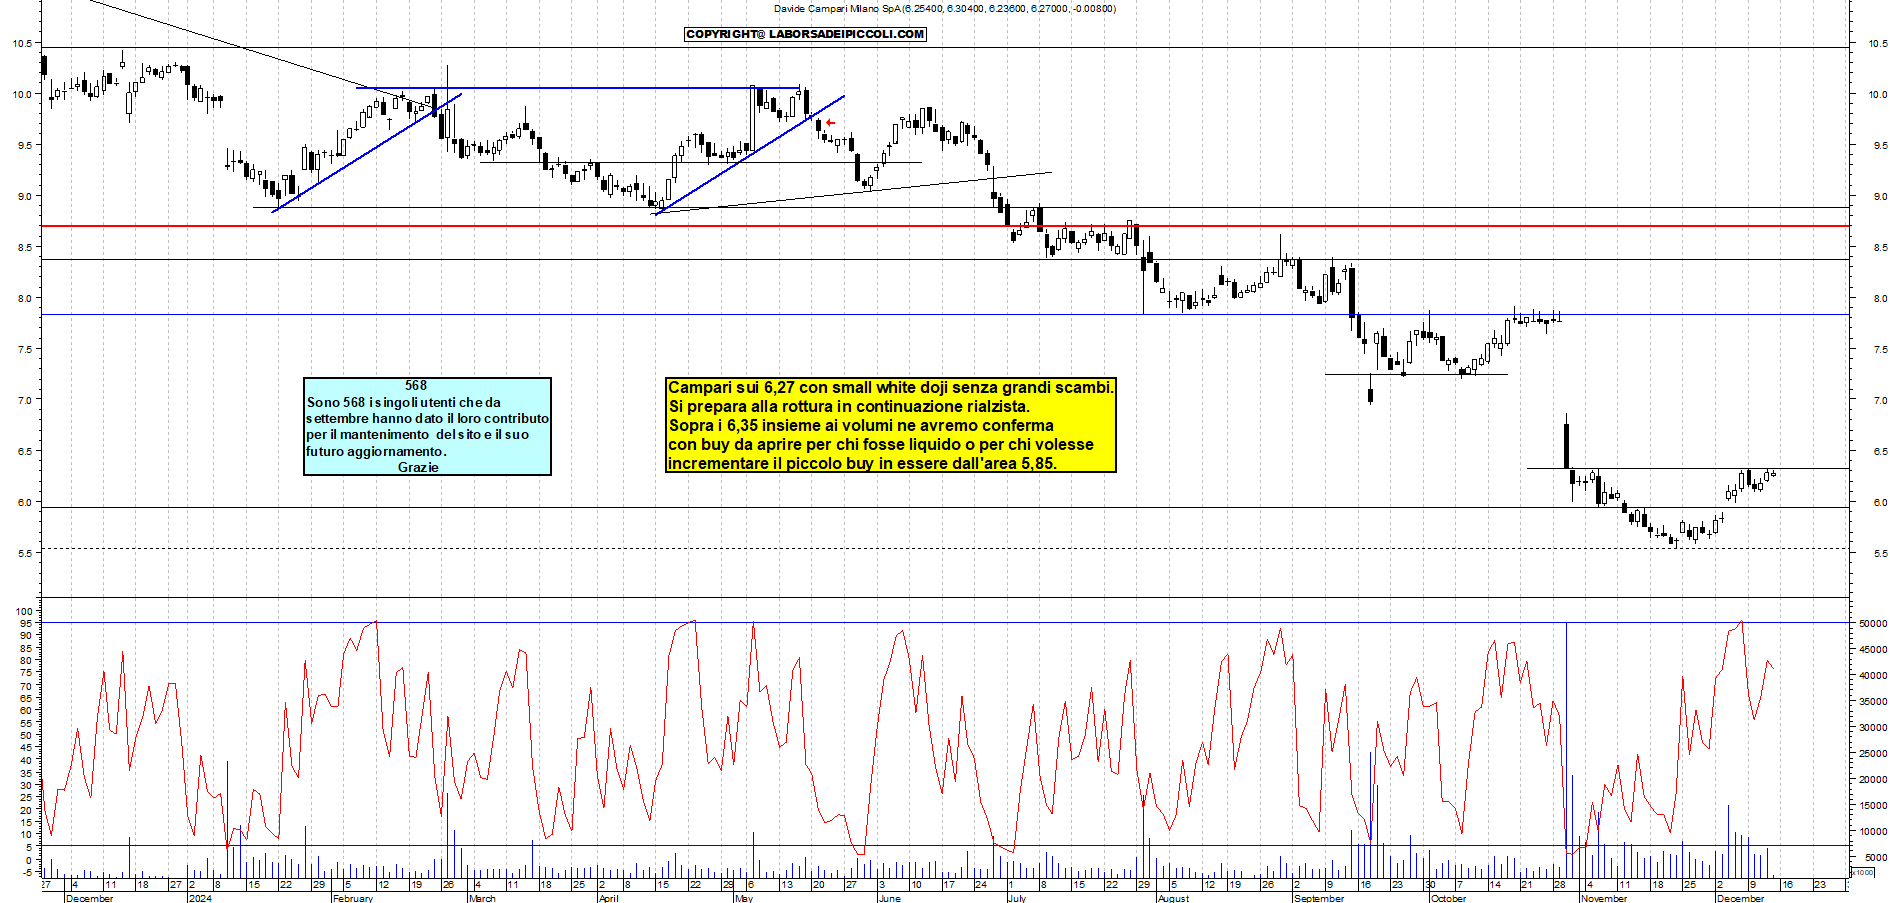The height and width of the screenshot is (903, 1890).
Task: Click the 5.5 label on the left price axis
Action: tap(23, 553)
